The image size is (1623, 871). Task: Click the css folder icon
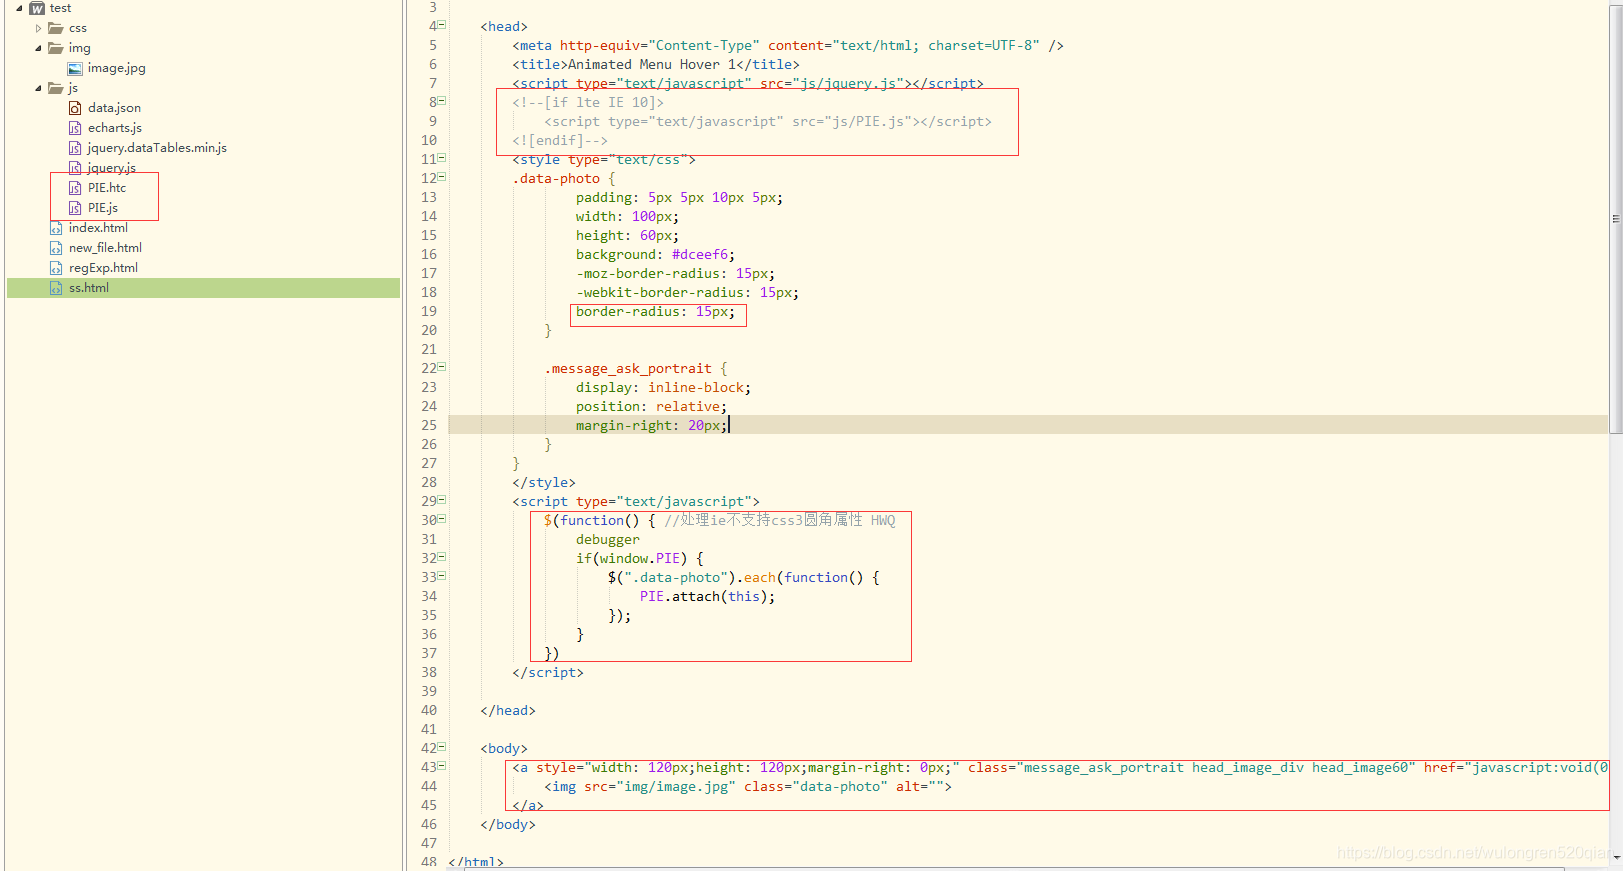(56, 28)
